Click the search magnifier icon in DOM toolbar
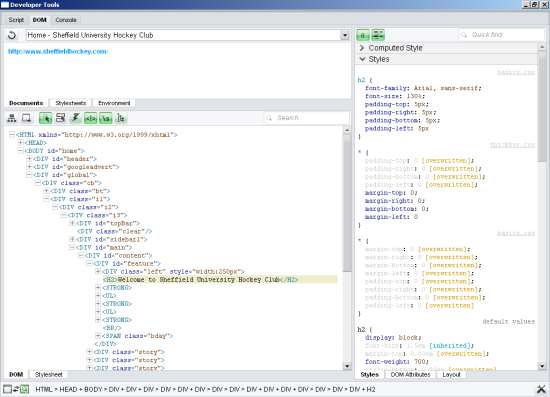The width and height of the screenshot is (550, 397). (x=269, y=118)
